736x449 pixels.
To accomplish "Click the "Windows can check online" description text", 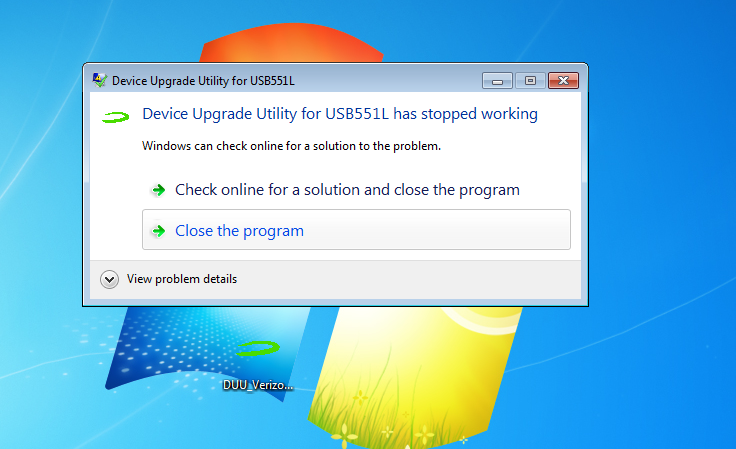I will point(291,146).
